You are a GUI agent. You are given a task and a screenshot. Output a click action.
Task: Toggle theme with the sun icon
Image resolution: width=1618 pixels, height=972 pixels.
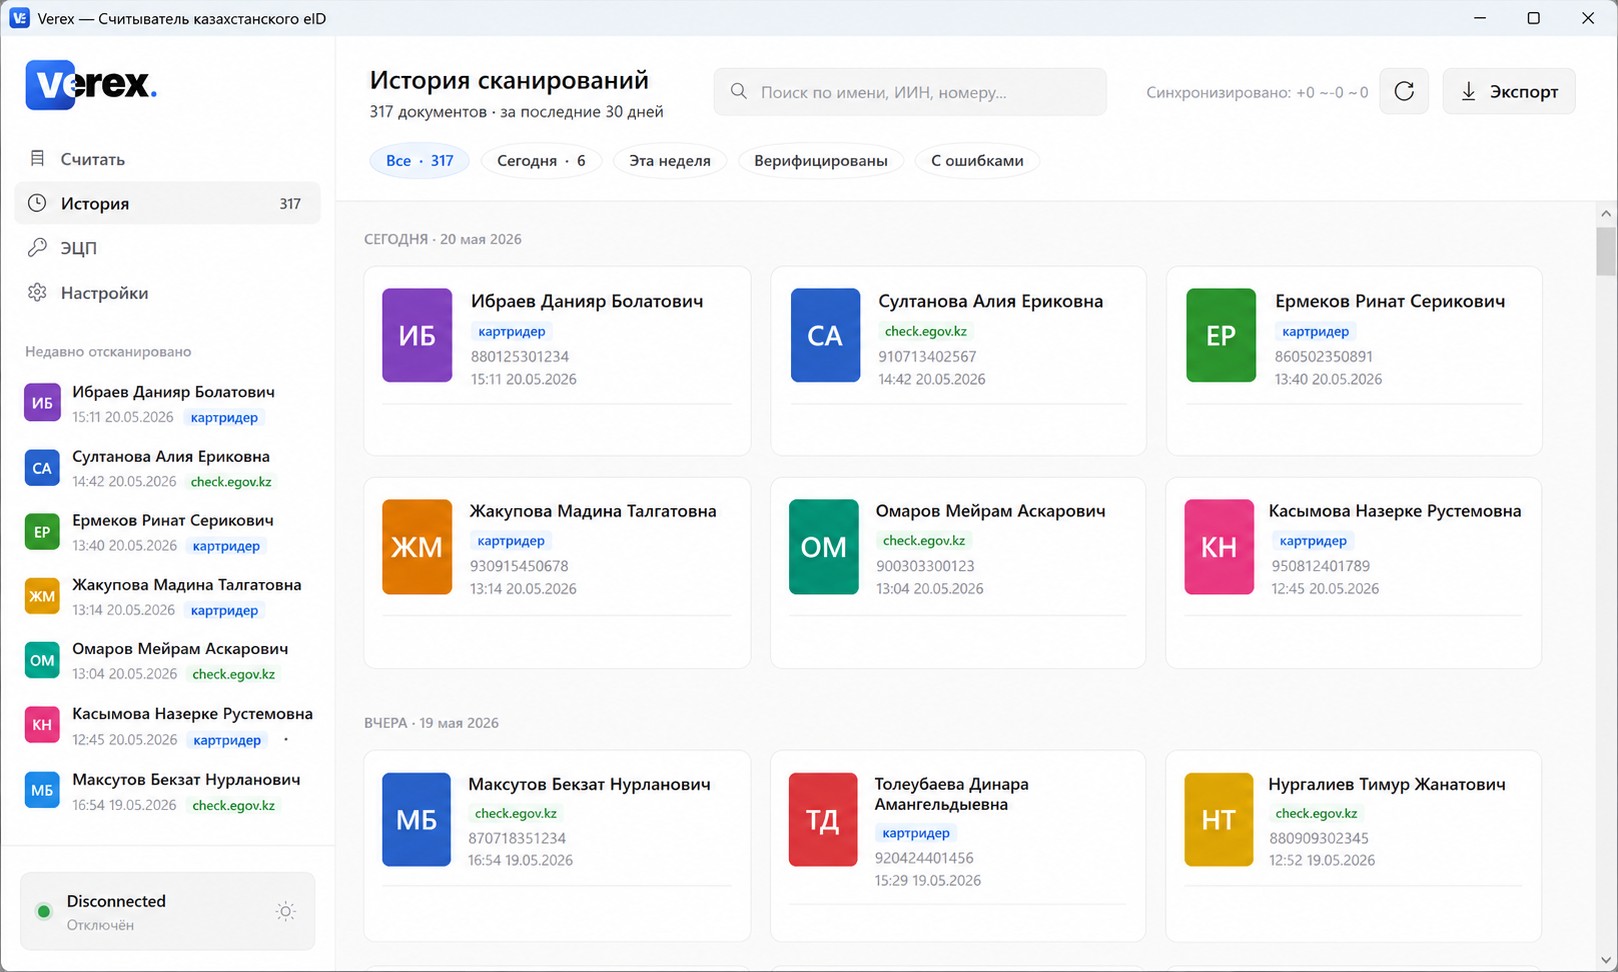(x=286, y=911)
